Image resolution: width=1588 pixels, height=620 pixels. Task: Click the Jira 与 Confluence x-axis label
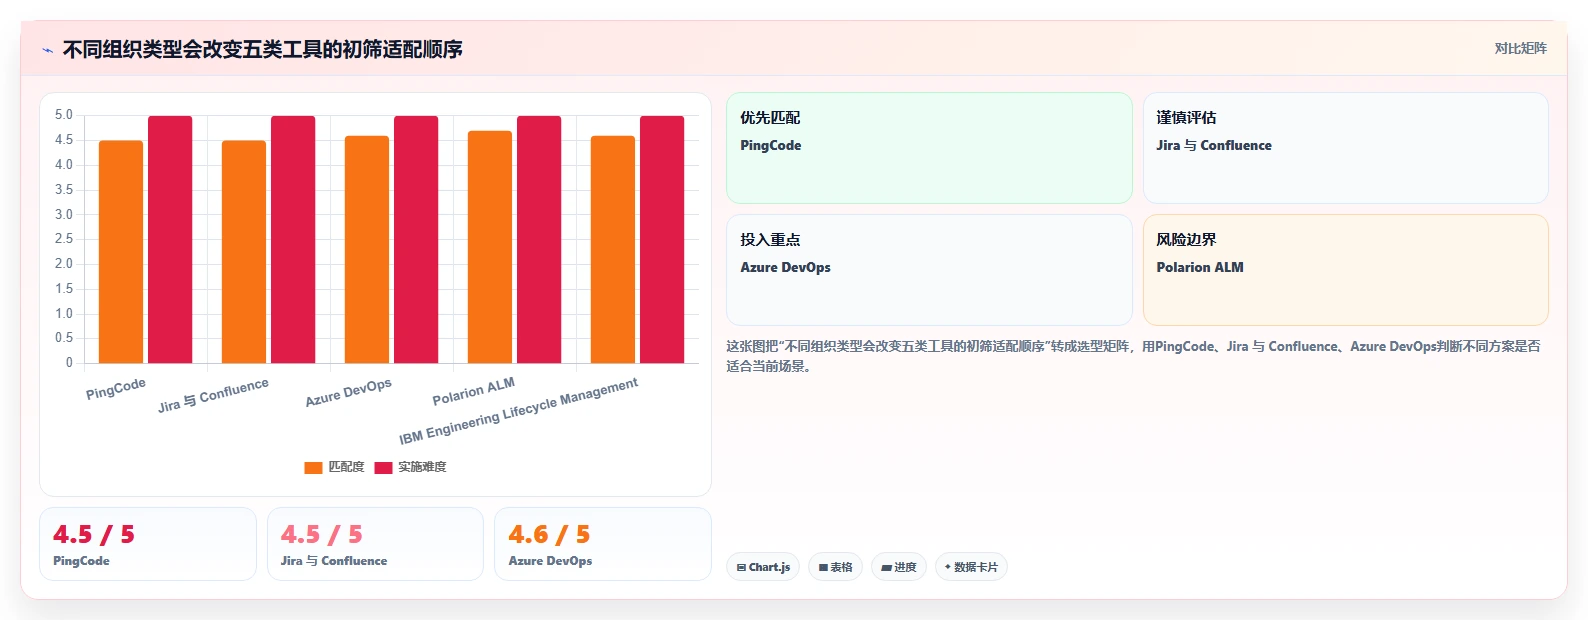click(x=213, y=395)
